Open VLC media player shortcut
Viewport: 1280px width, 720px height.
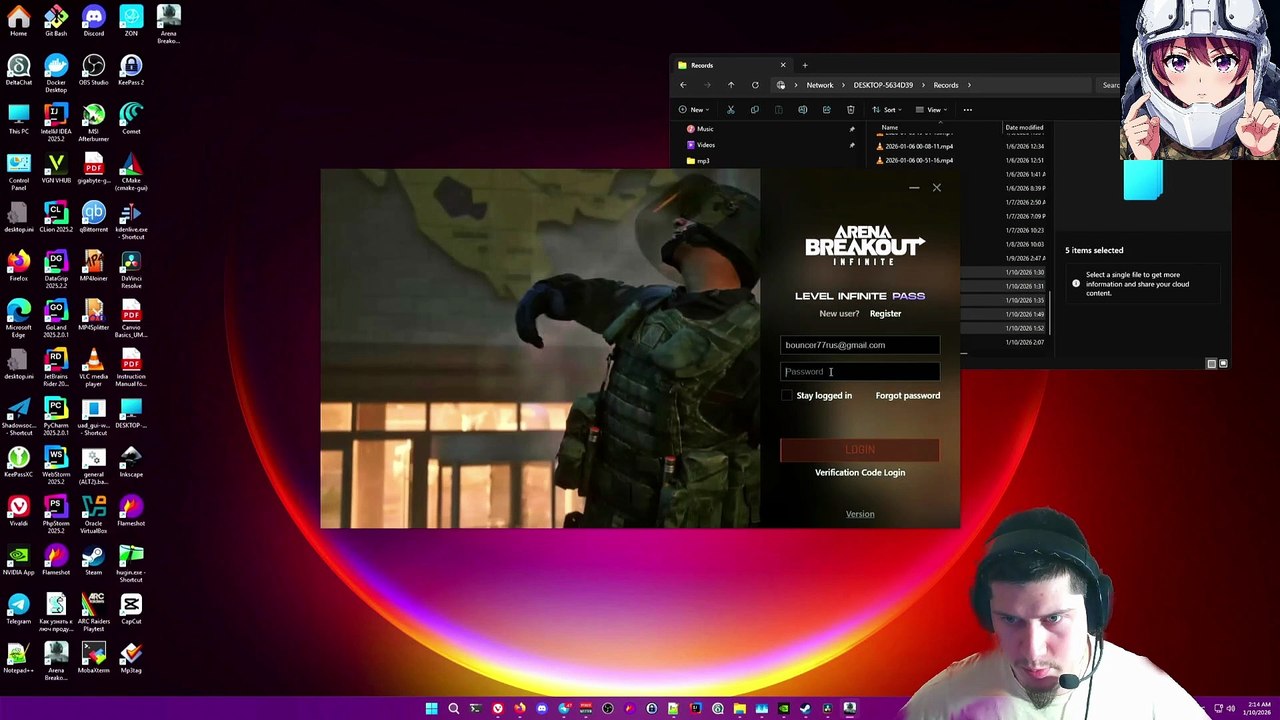[93, 368]
